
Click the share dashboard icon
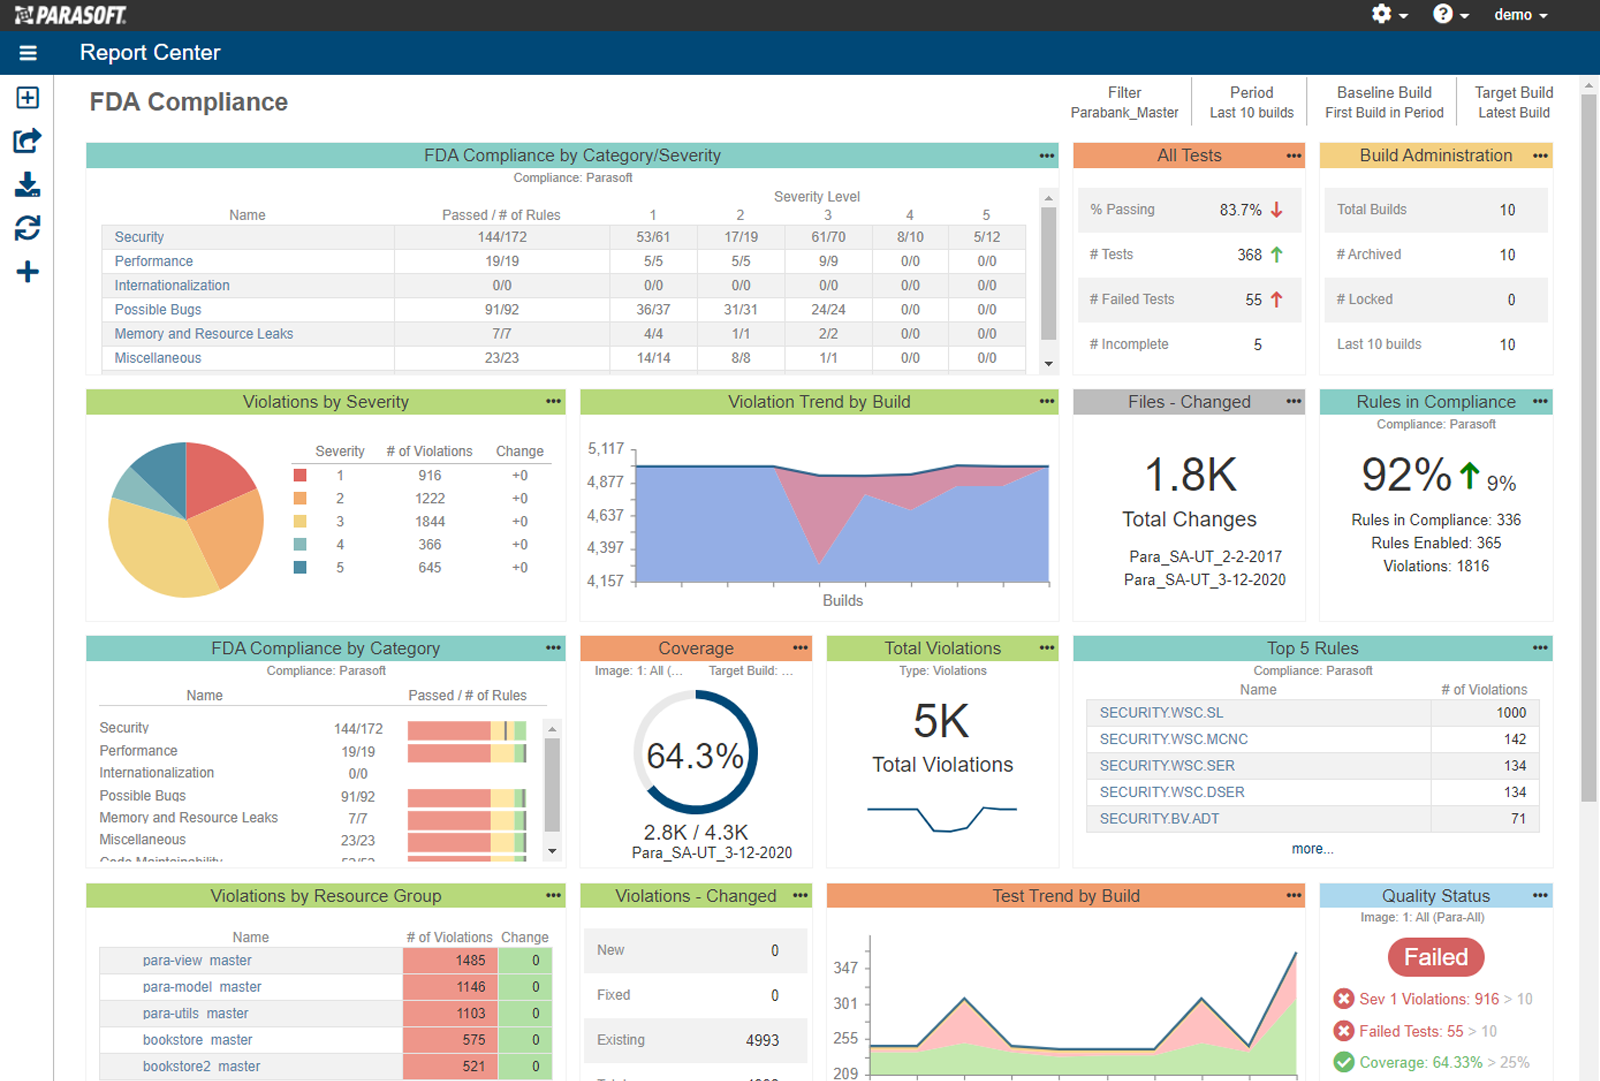point(28,141)
